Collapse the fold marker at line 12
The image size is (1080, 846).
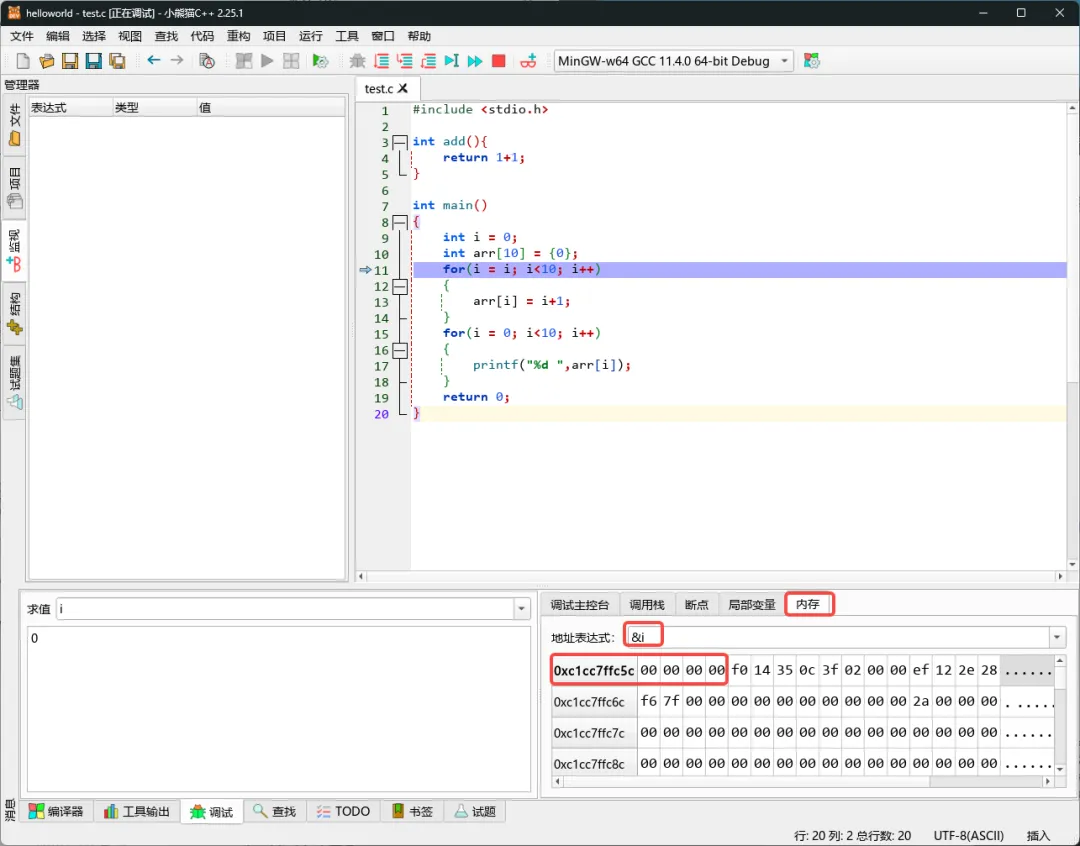[400, 286]
